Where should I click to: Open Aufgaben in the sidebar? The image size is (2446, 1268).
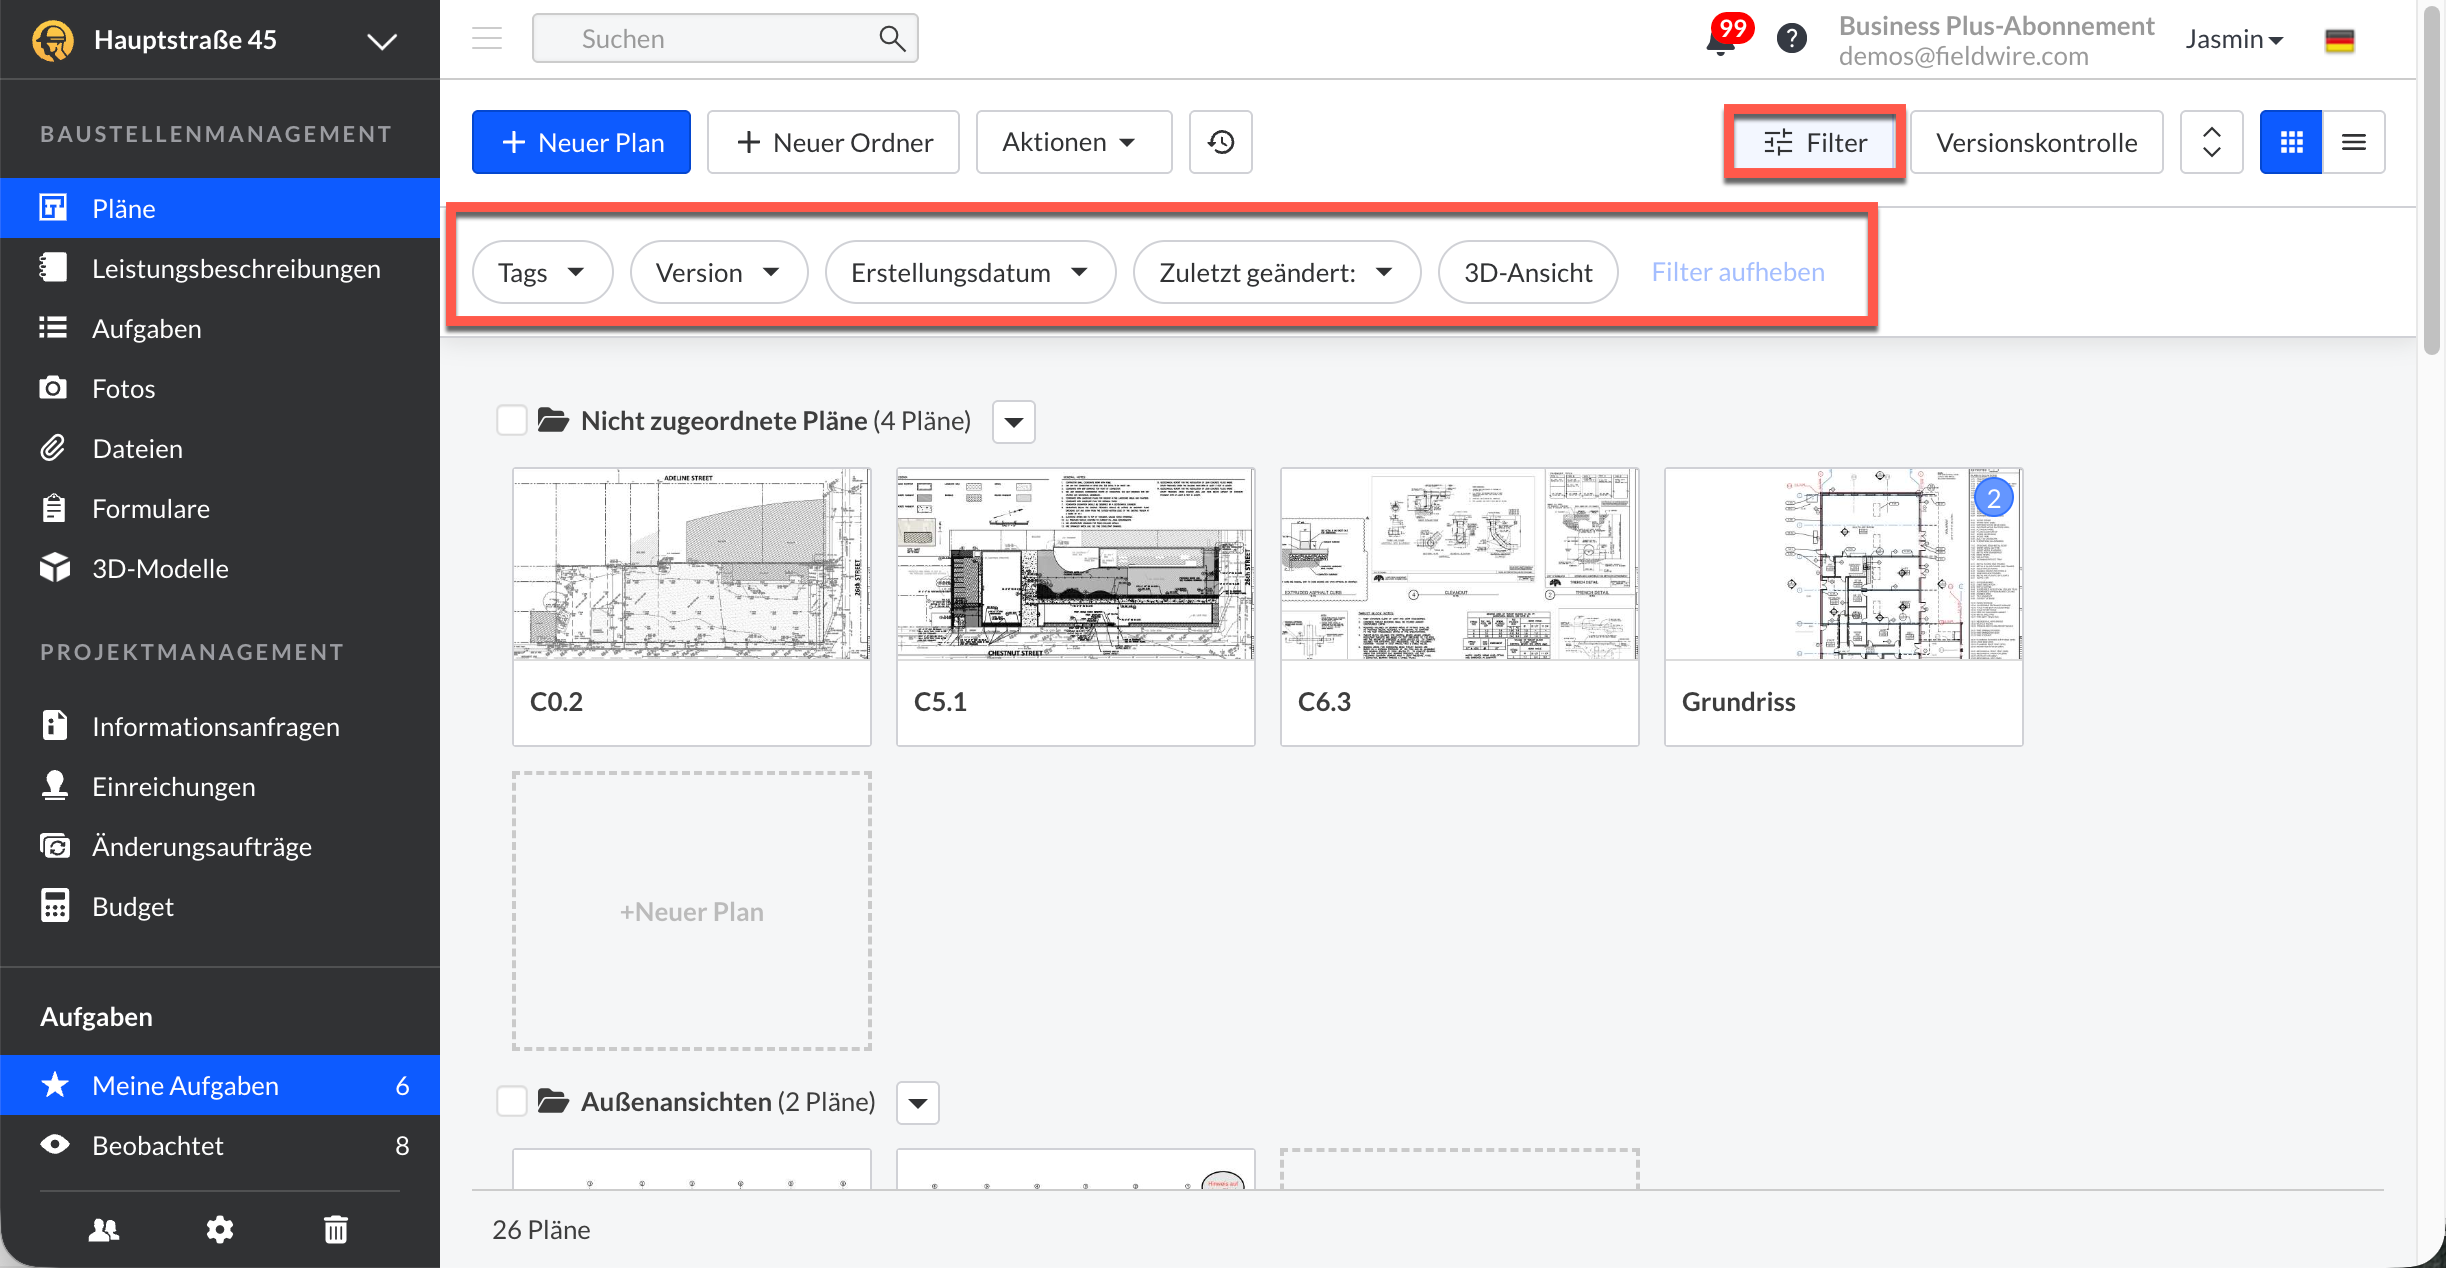[x=146, y=328]
